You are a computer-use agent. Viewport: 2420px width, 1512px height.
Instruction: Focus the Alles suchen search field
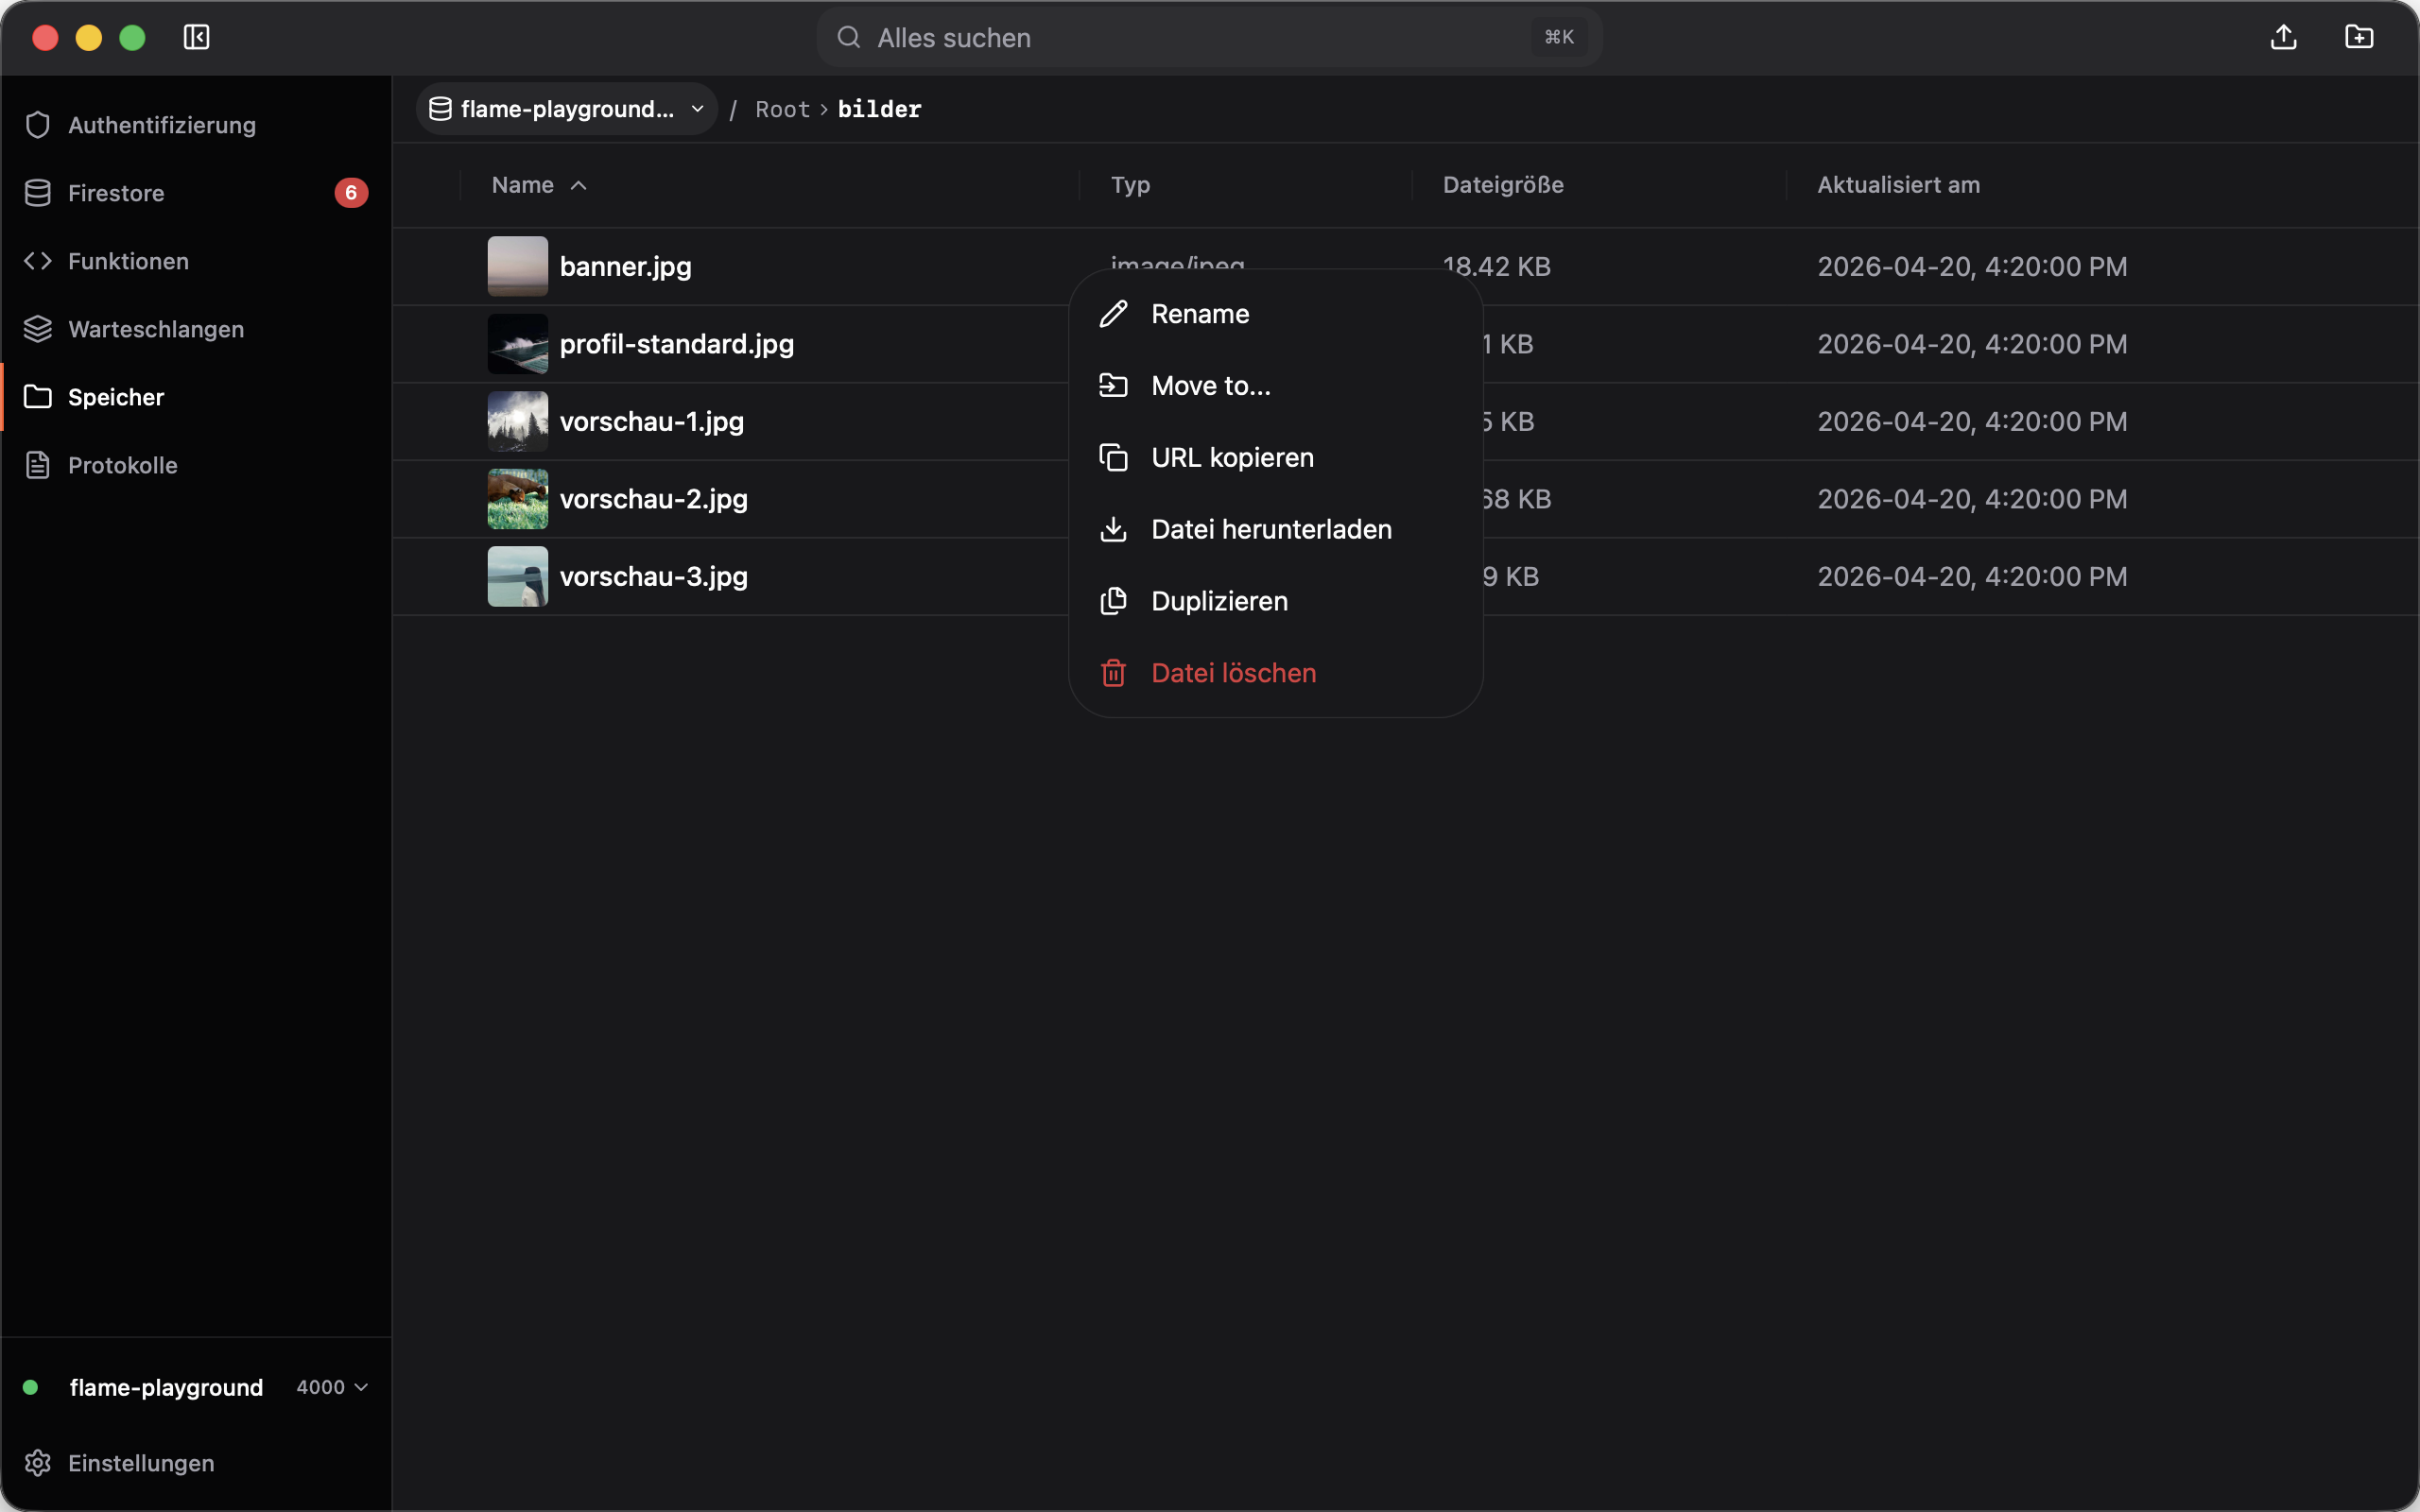1209,37
